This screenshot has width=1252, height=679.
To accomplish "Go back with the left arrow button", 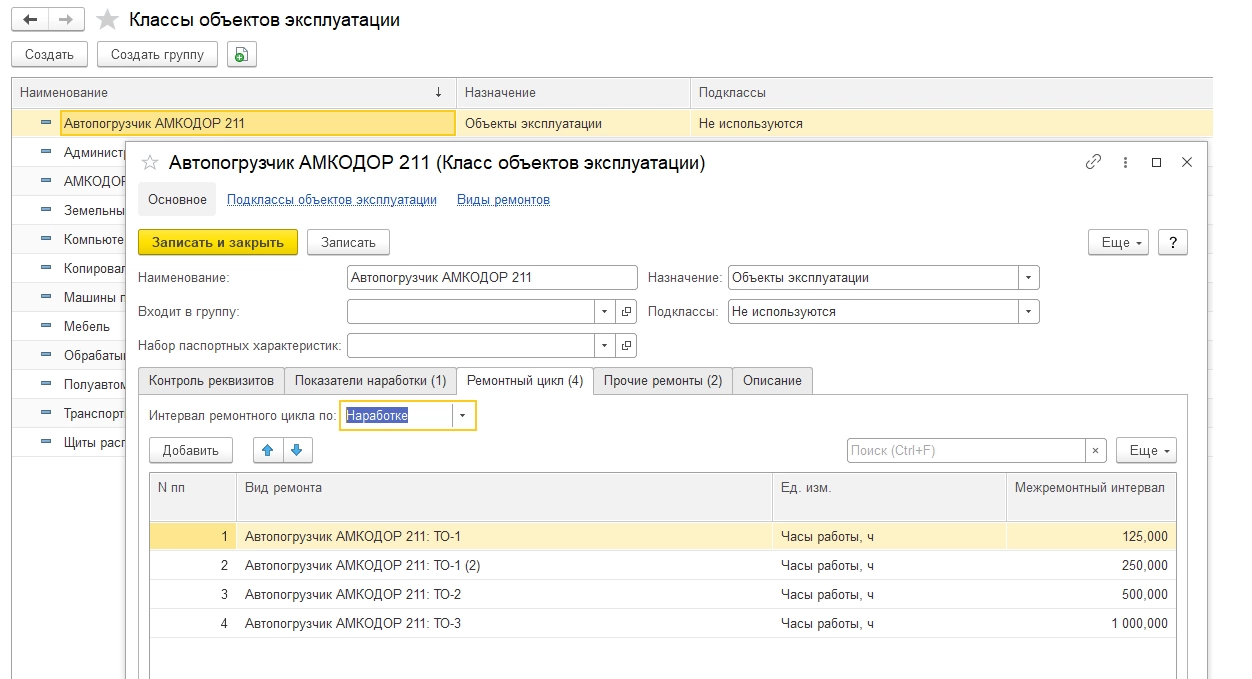I will click(x=30, y=19).
